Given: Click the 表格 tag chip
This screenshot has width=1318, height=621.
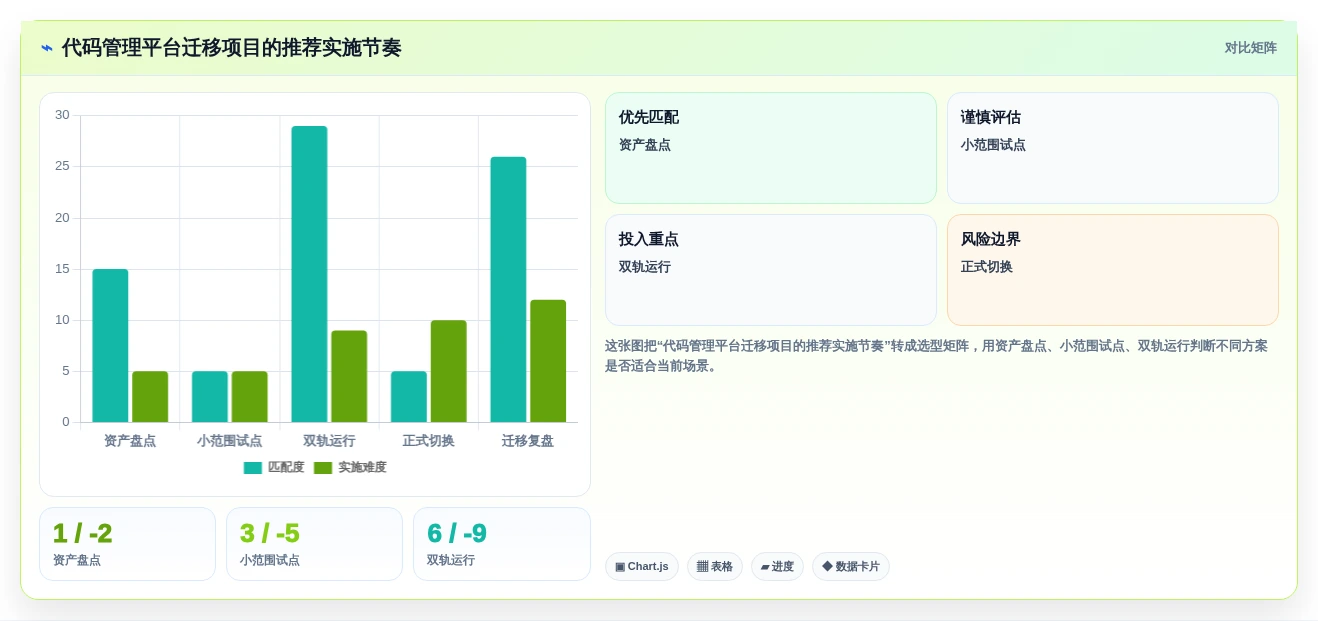Looking at the screenshot, I should (x=715, y=567).
